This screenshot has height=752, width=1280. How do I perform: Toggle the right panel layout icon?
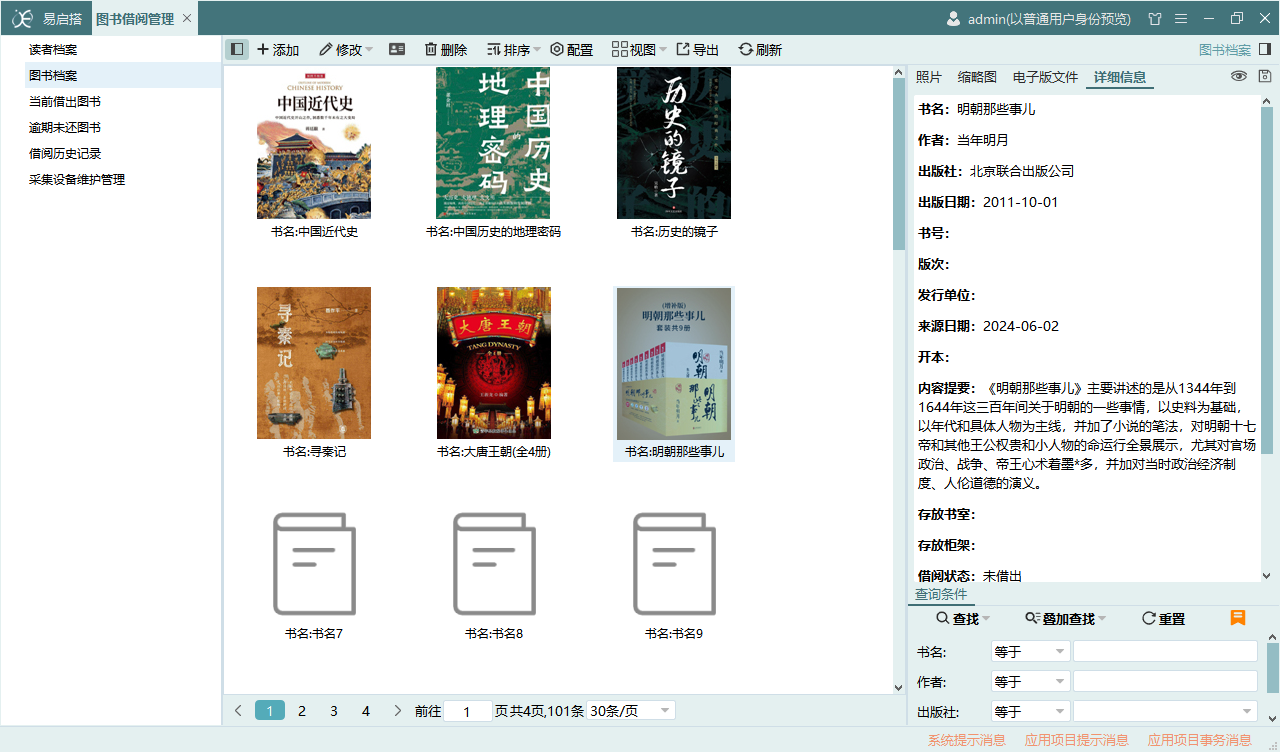click(1265, 49)
